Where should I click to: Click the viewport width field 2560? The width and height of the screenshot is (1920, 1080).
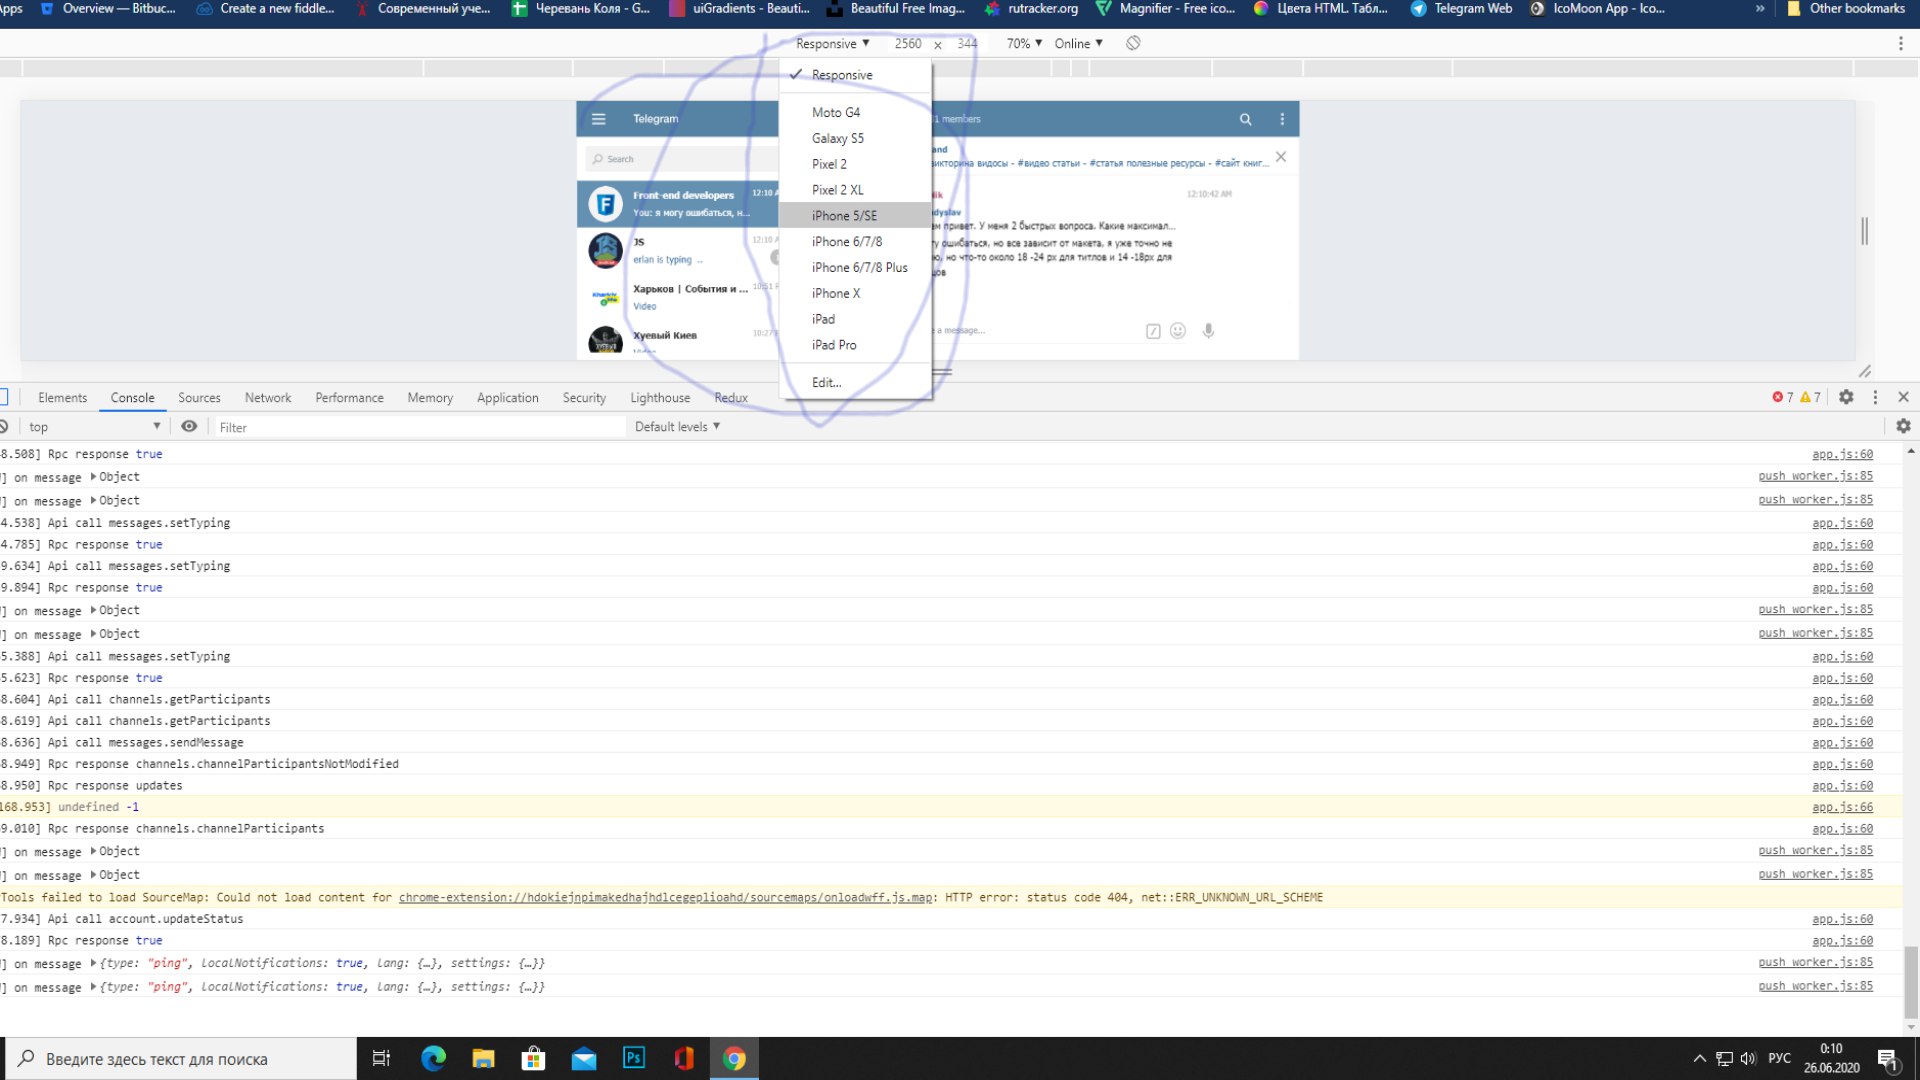point(908,43)
